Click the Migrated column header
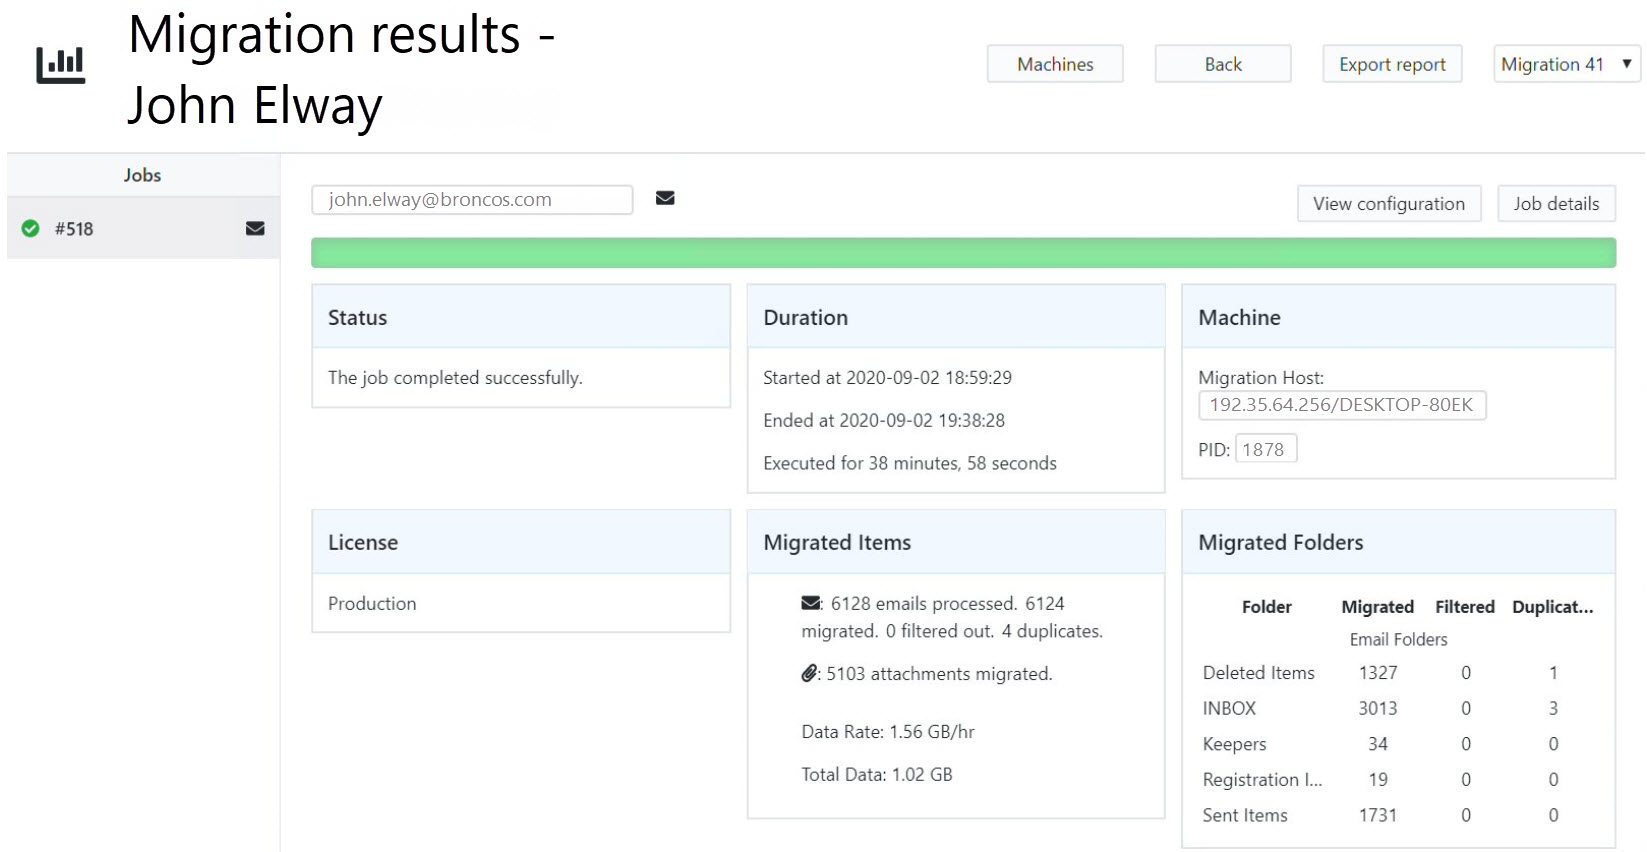Image resolution: width=1647 pixels, height=852 pixels. tap(1377, 607)
